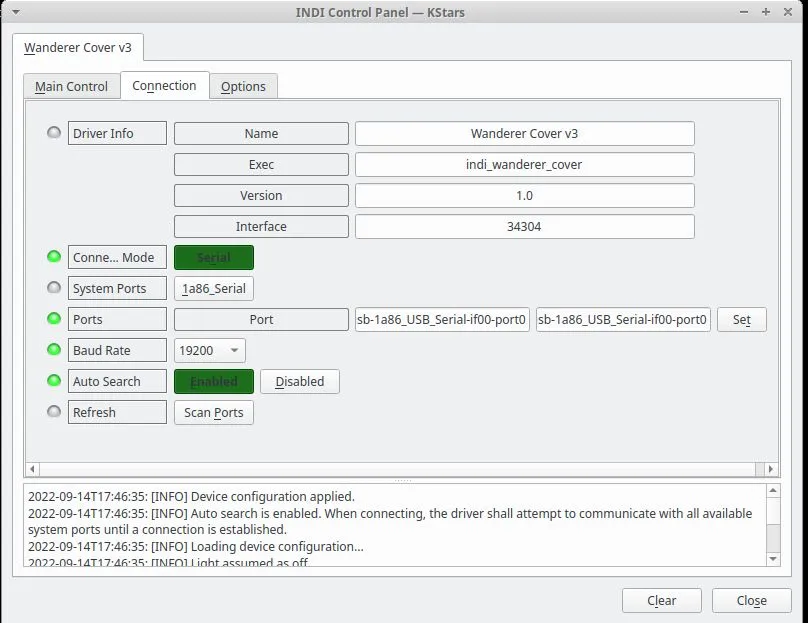Minimize the INDI Control Panel window
The height and width of the screenshot is (623, 808).
(744, 12)
